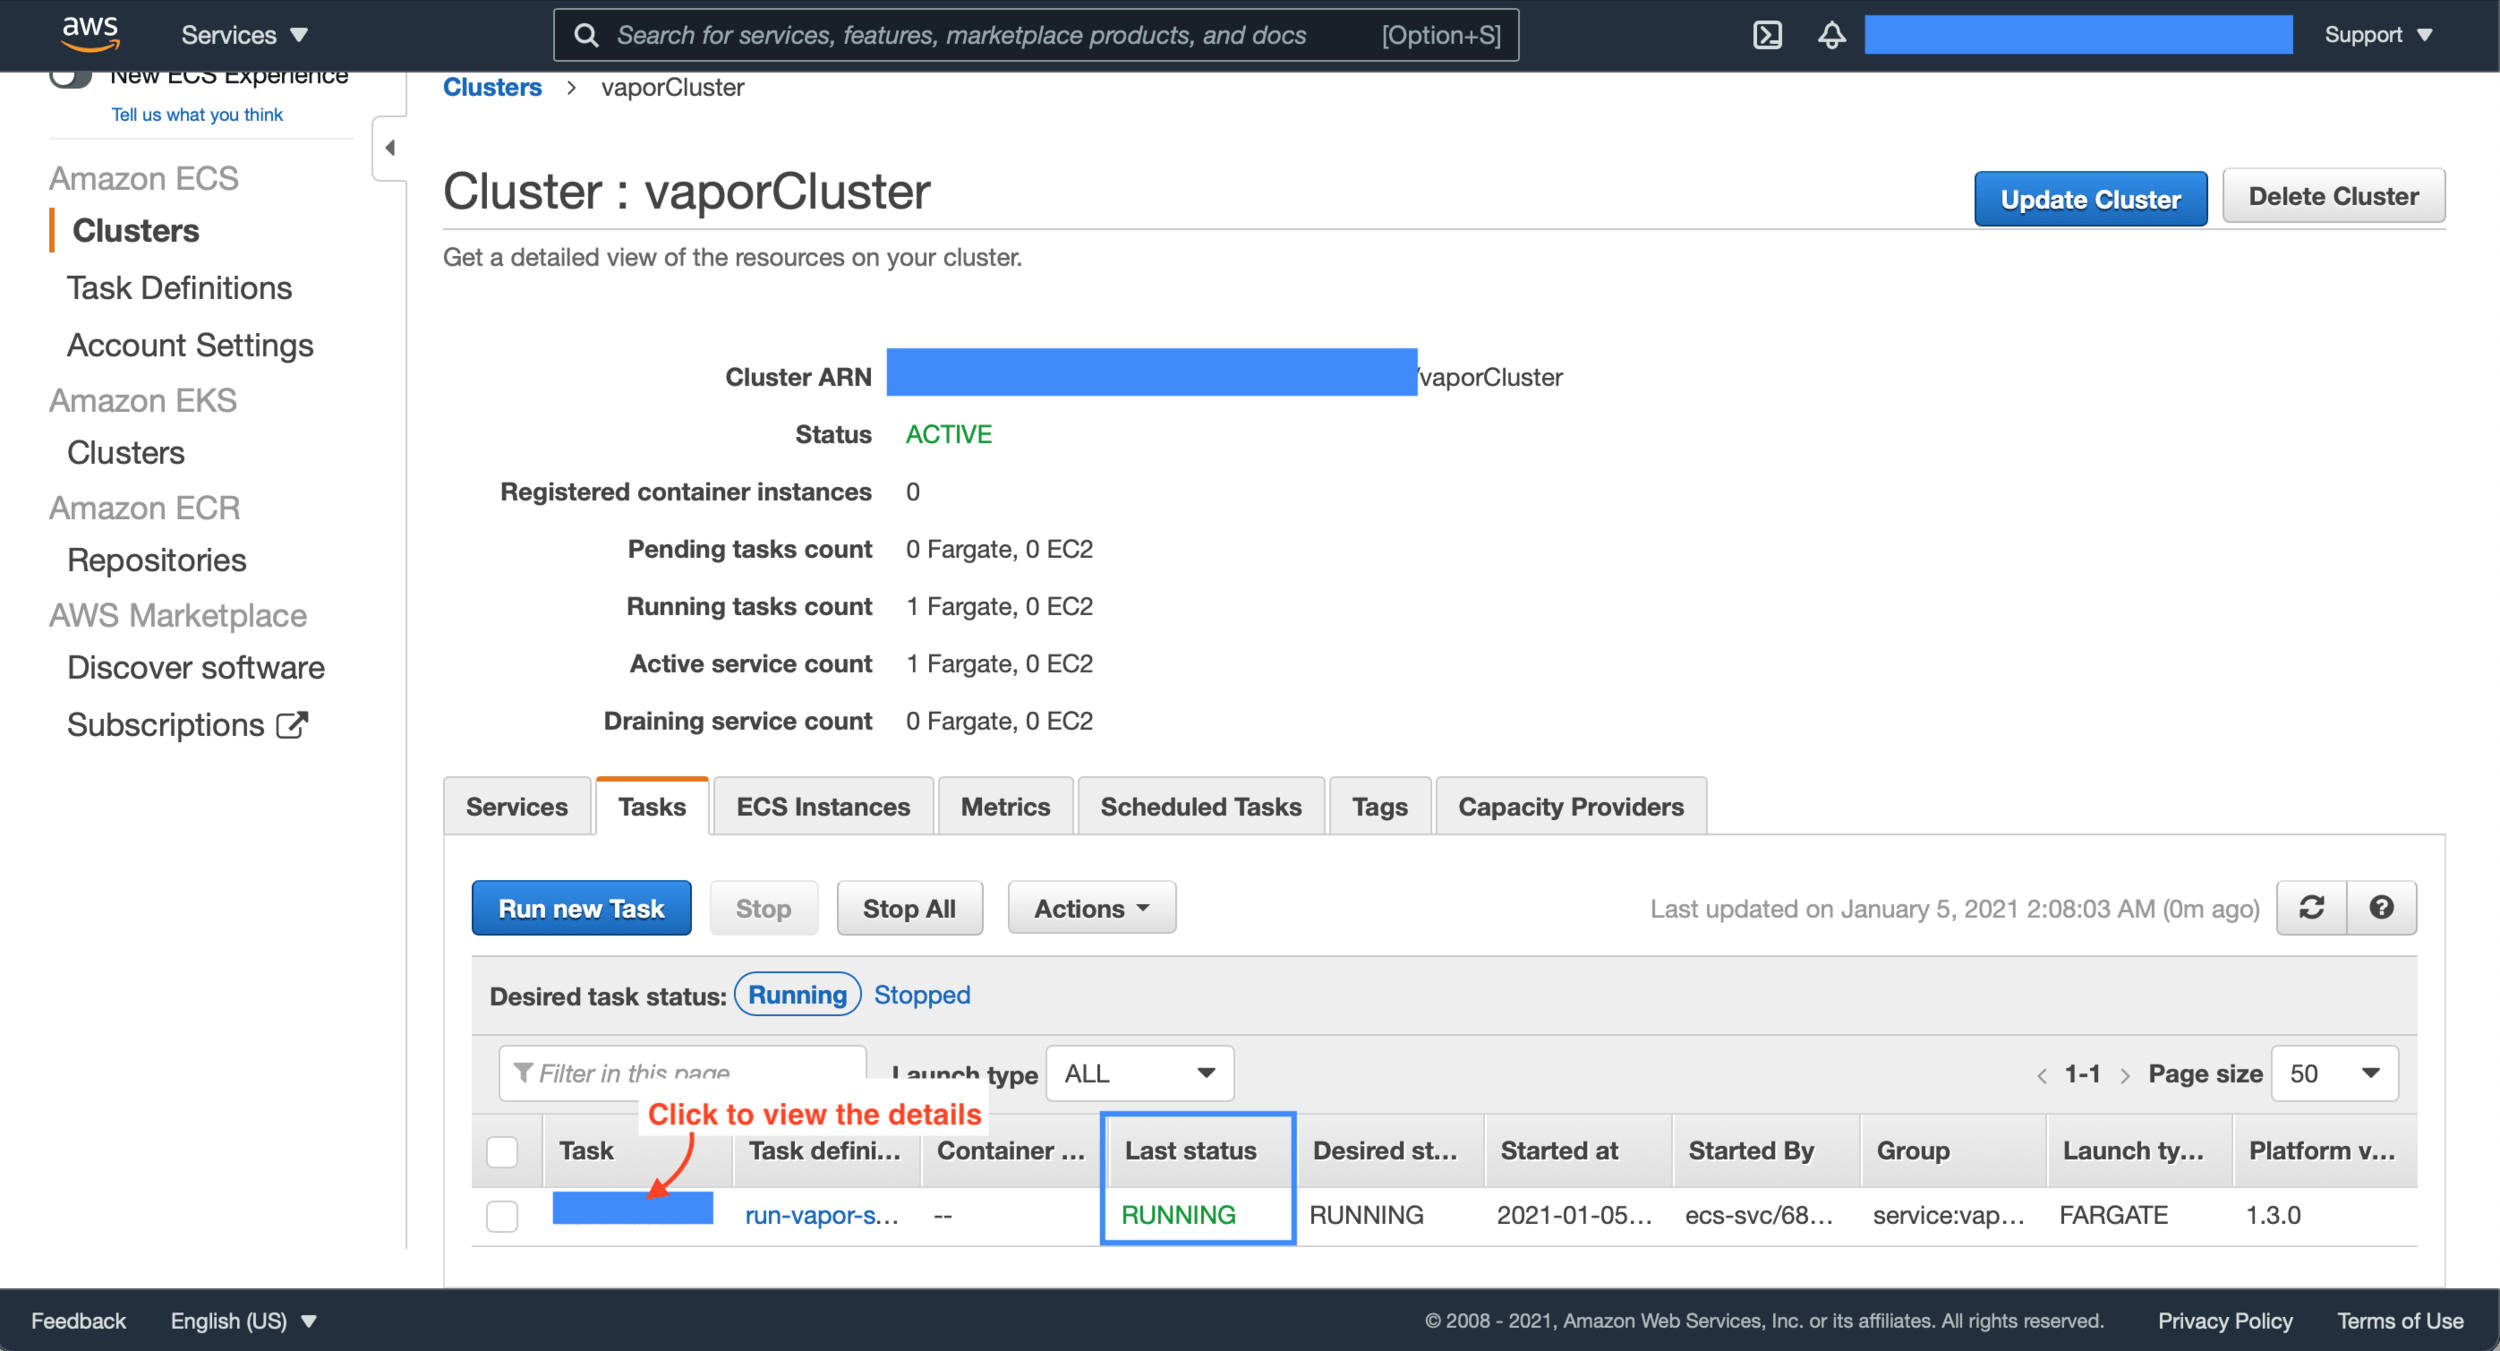Refresh the tasks list
Screen dimensions: 2500x1351
coord(2311,907)
